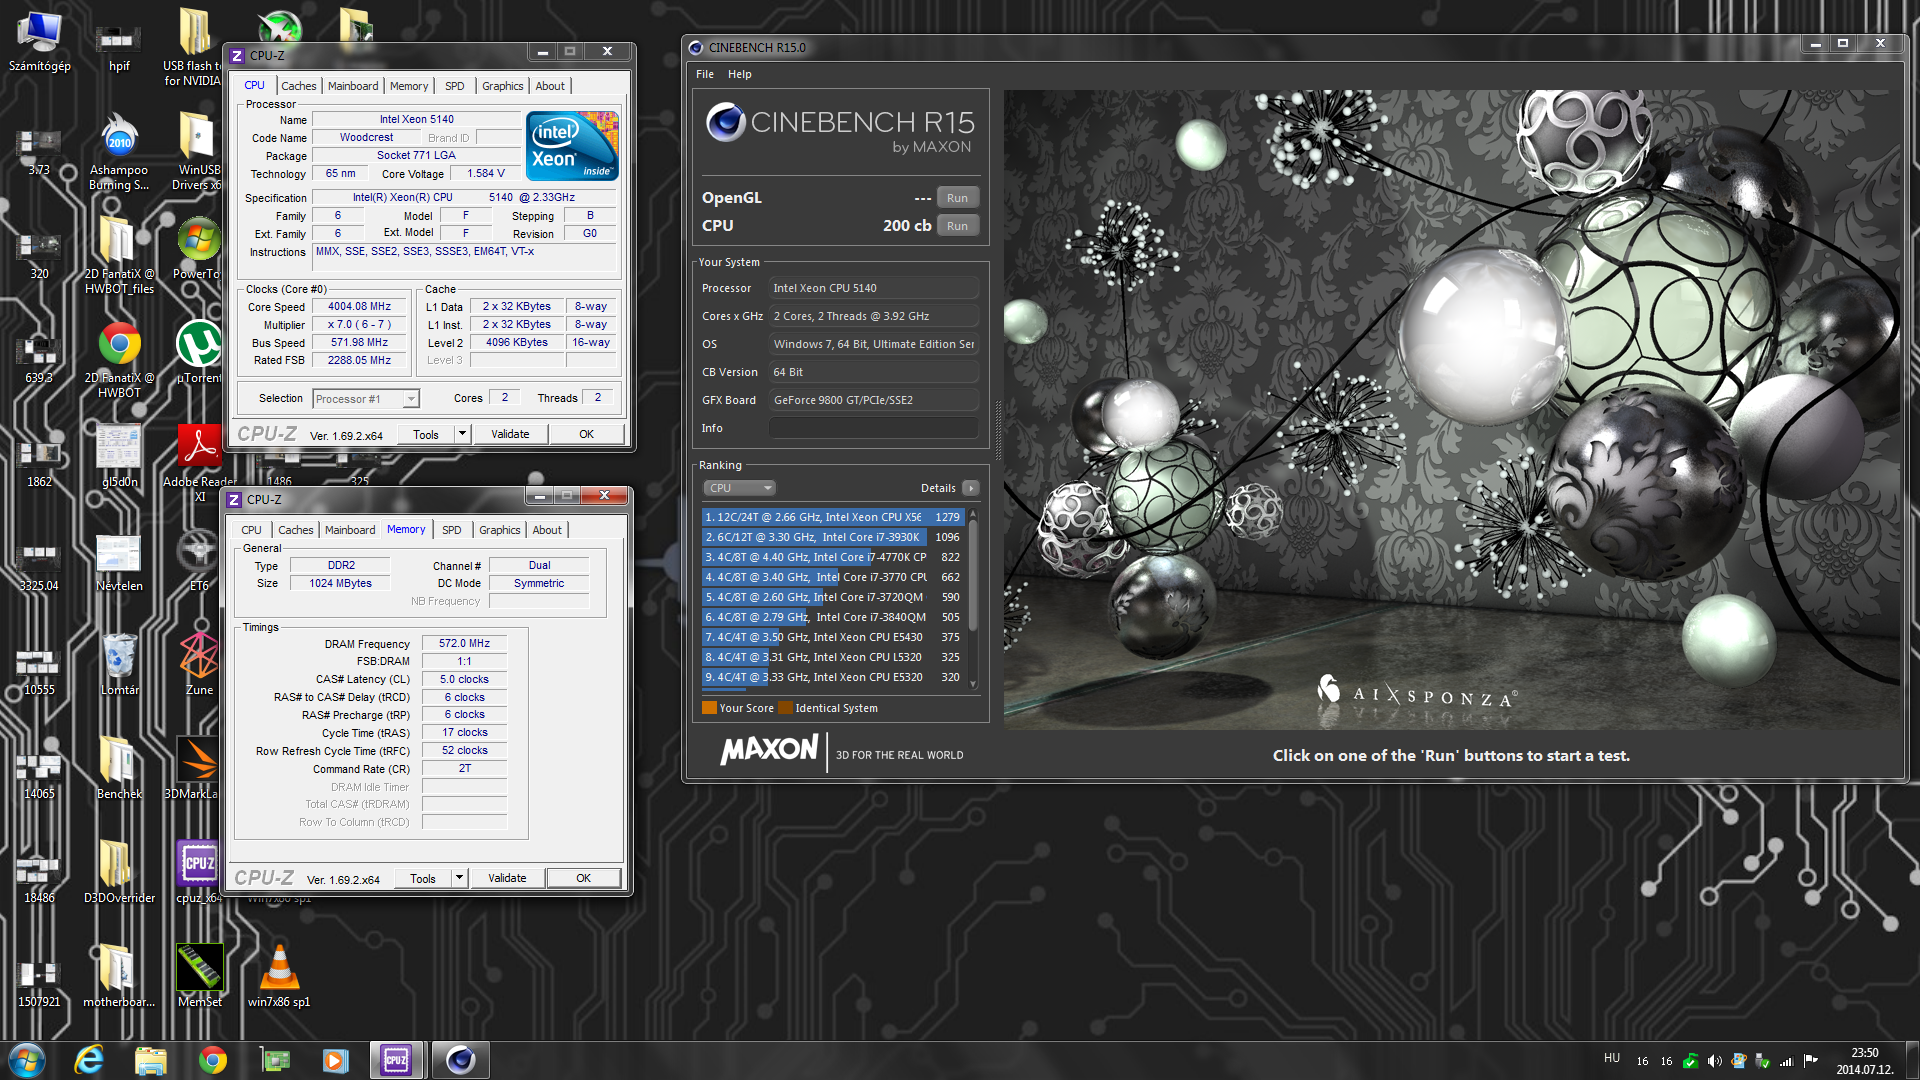Open the hpif desktop shortcut
This screenshot has height=1080, width=1920.
click(119, 47)
